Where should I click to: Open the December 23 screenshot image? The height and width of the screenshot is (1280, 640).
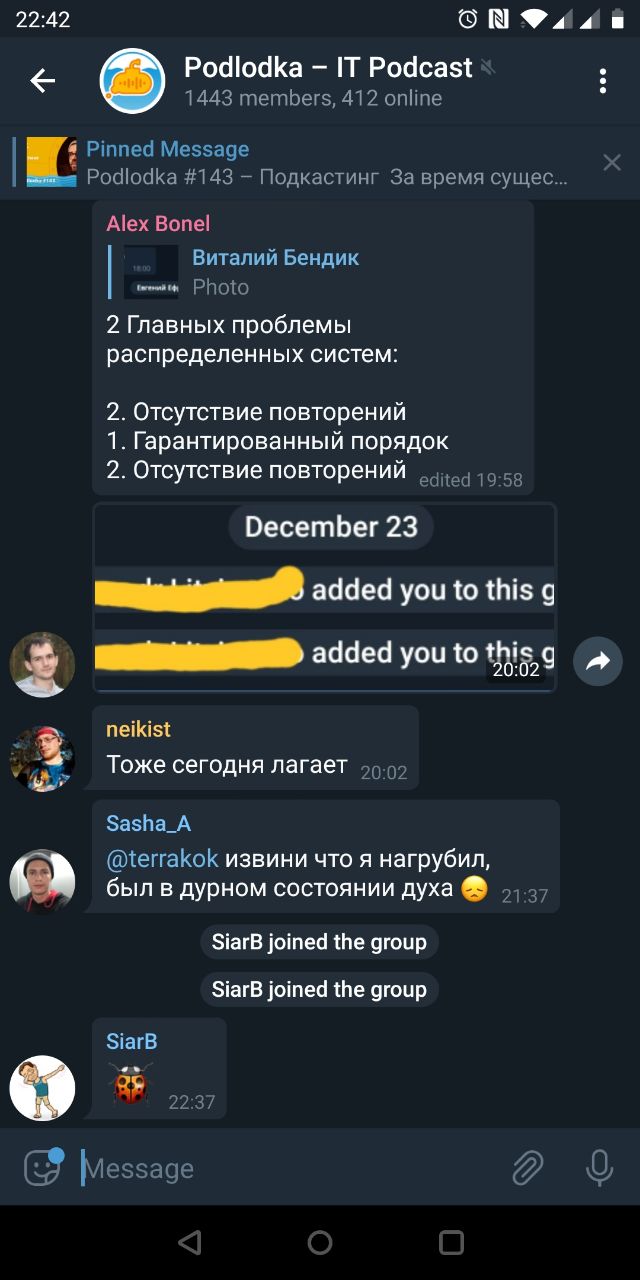pyautogui.click(x=325, y=598)
